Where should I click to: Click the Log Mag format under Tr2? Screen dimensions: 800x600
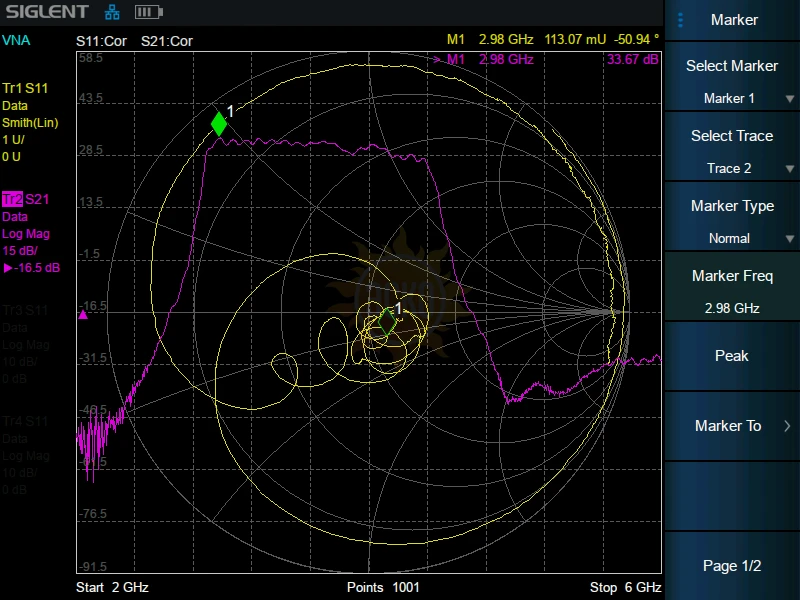click(26, 234)
